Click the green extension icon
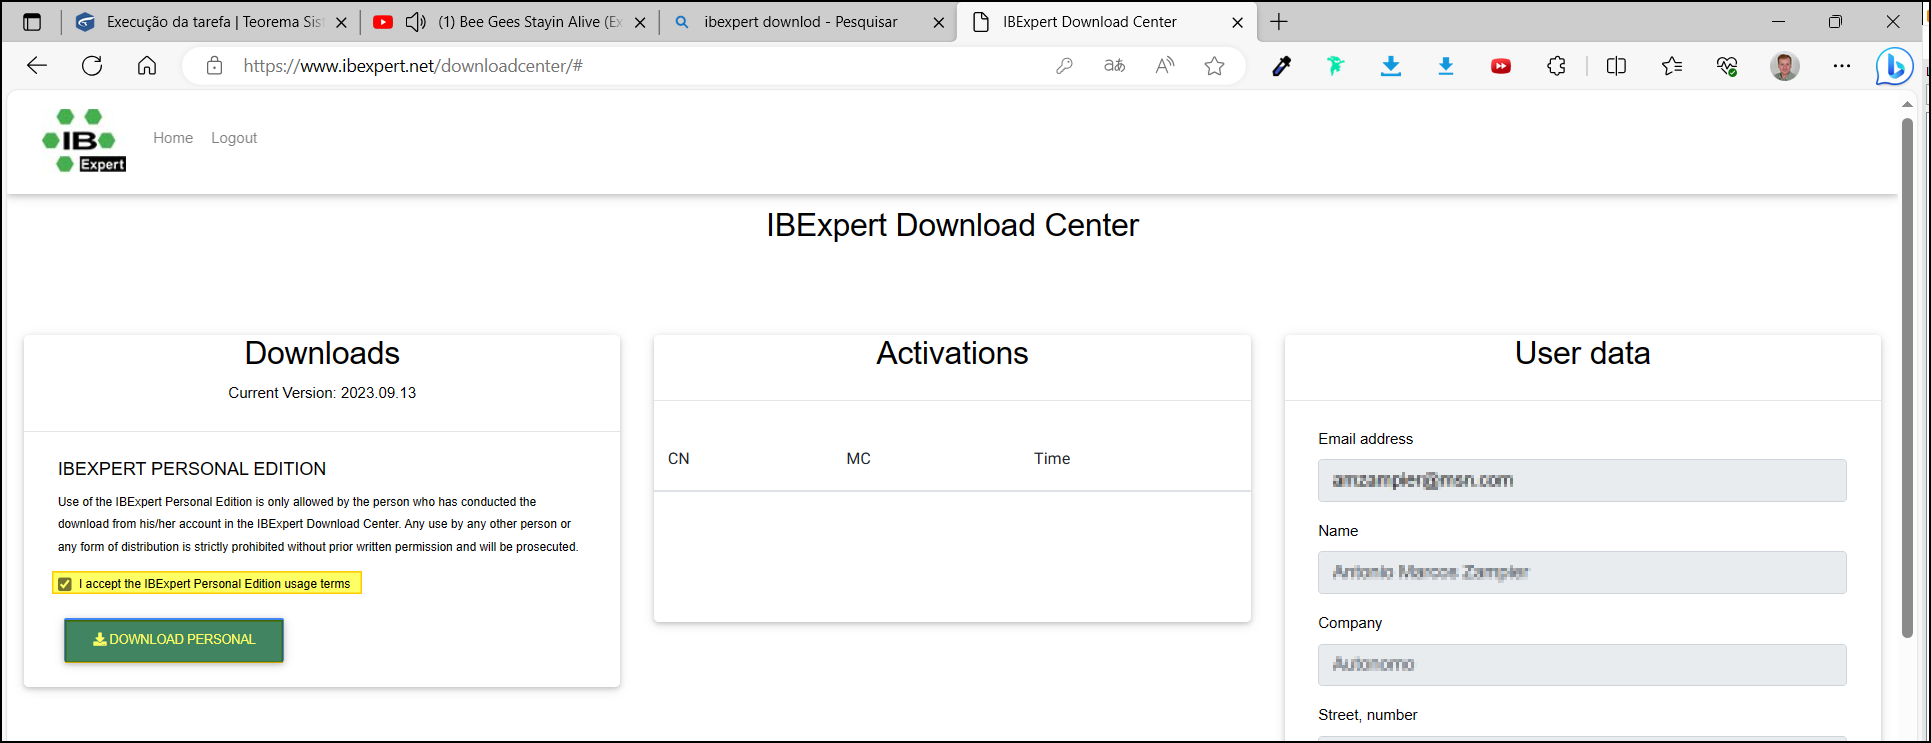Image resolution: width=1931 pixels, height=743 pixels. (x=1335, y=66)
